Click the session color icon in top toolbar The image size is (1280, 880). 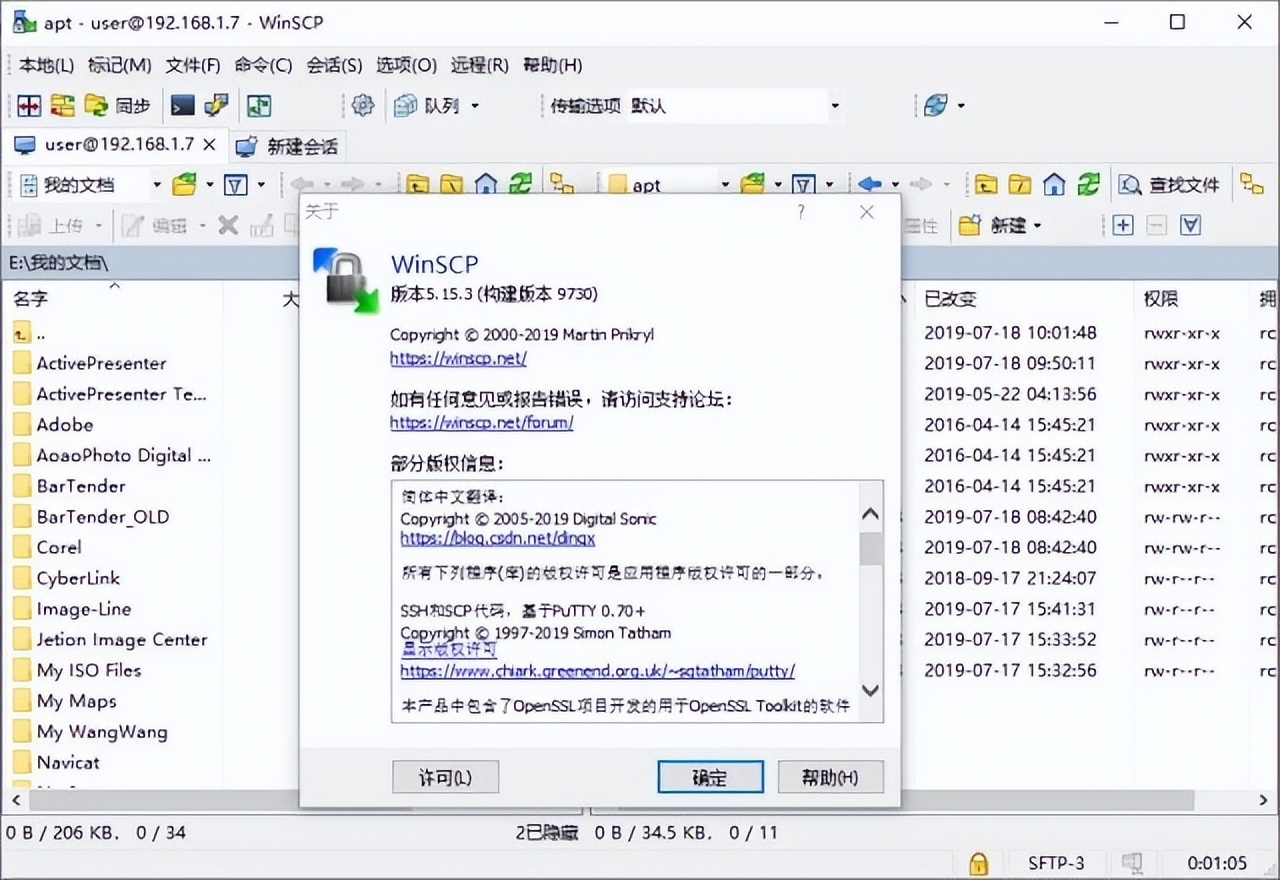coord(936,105)
